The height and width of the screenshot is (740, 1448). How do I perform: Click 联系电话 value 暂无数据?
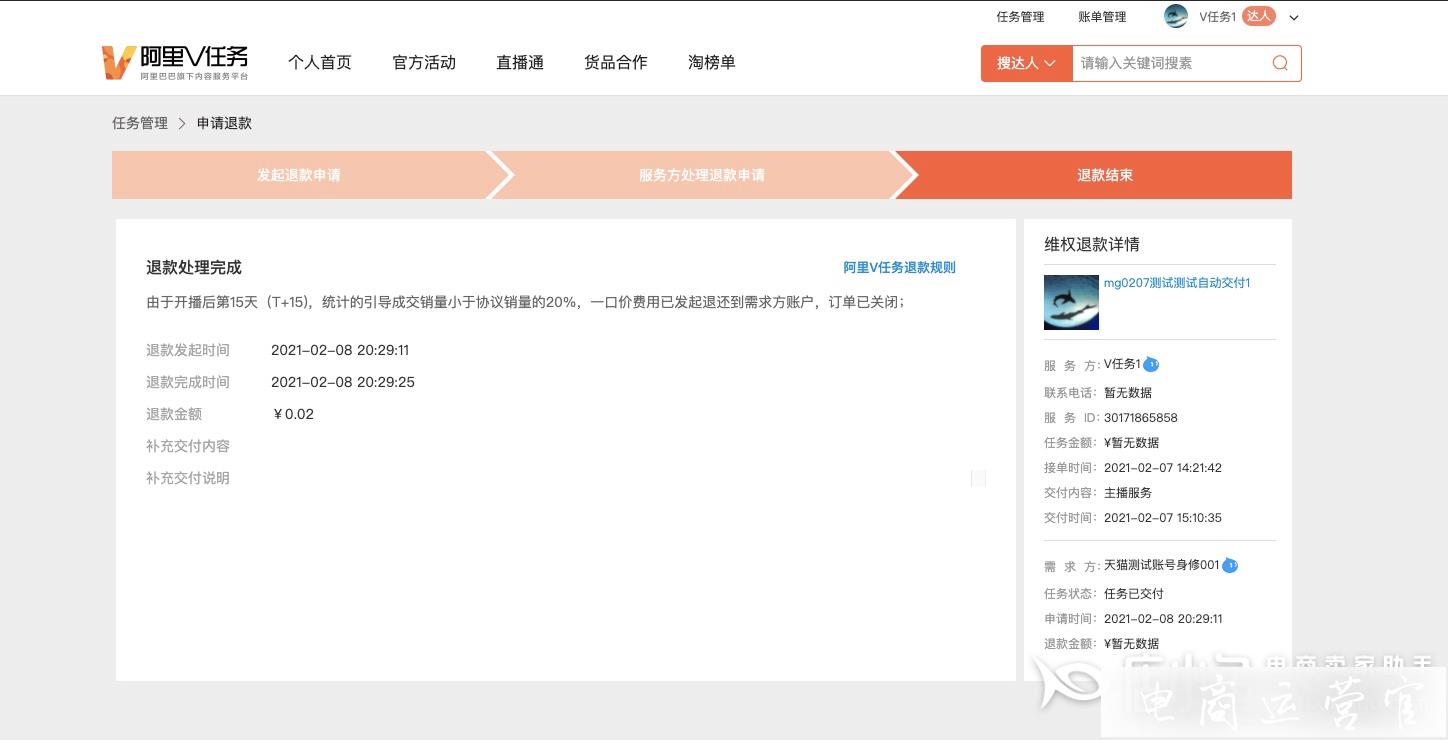point(1128,393)
